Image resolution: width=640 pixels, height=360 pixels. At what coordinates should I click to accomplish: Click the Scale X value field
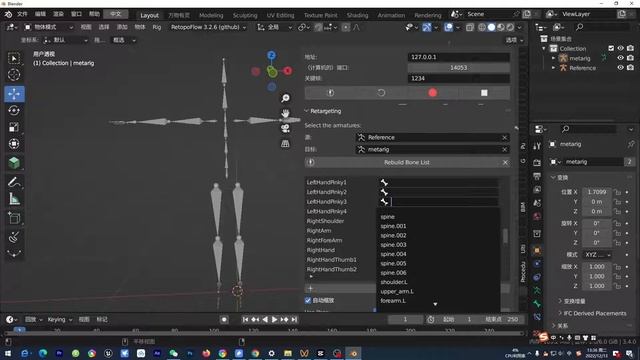(x=596, y=267)
